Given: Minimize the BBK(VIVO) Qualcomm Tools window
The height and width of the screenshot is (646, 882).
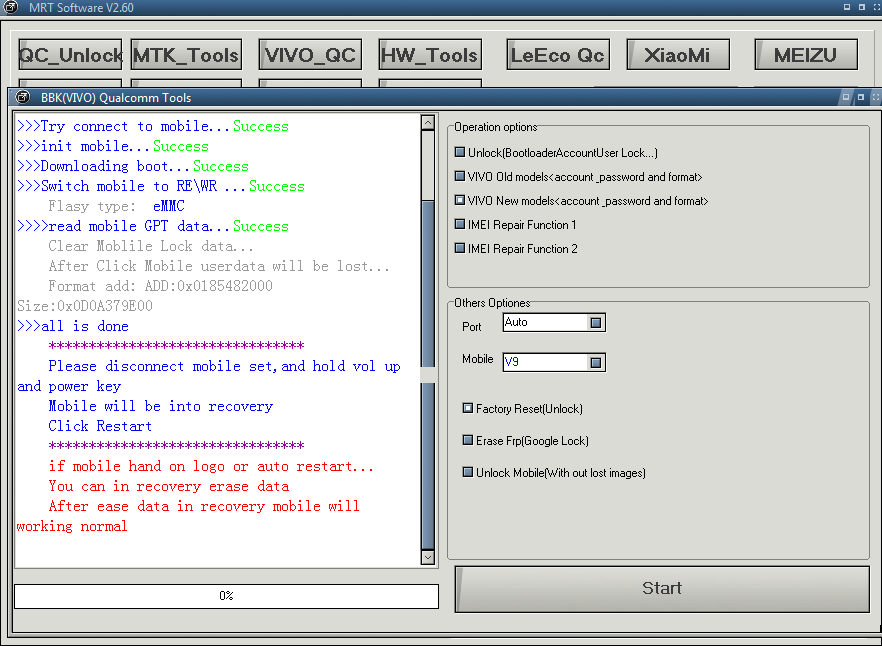Looking at the screenshot, I should coord(845,97).
